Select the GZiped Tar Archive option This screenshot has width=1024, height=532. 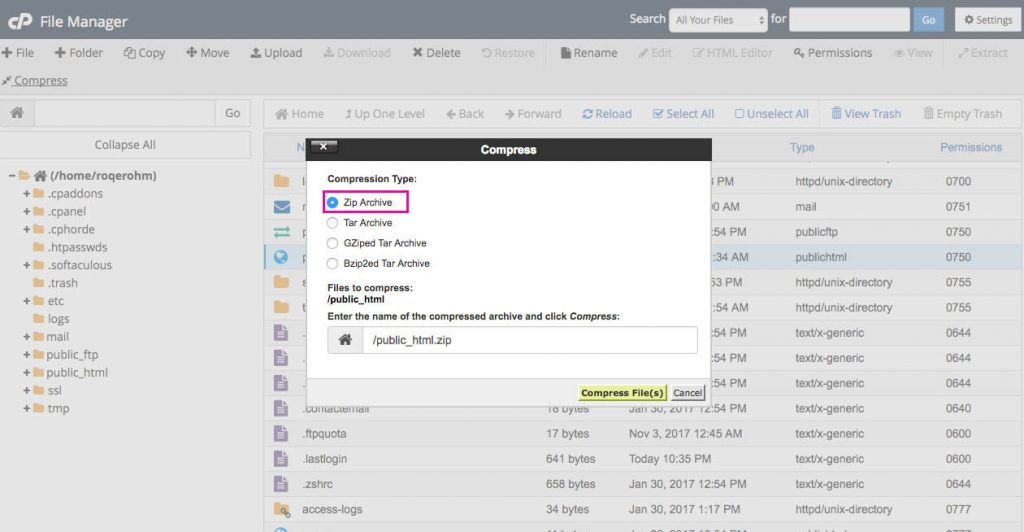pos(333,243)
